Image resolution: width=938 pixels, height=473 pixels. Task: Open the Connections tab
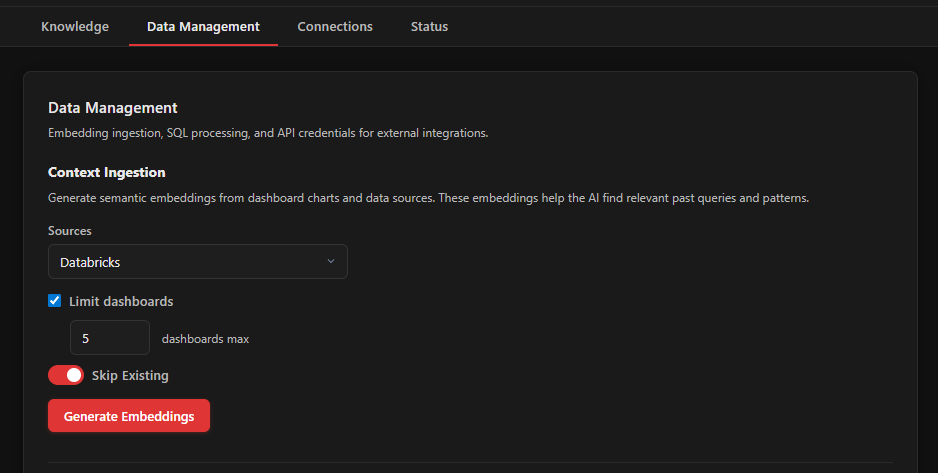click(335, 26)
